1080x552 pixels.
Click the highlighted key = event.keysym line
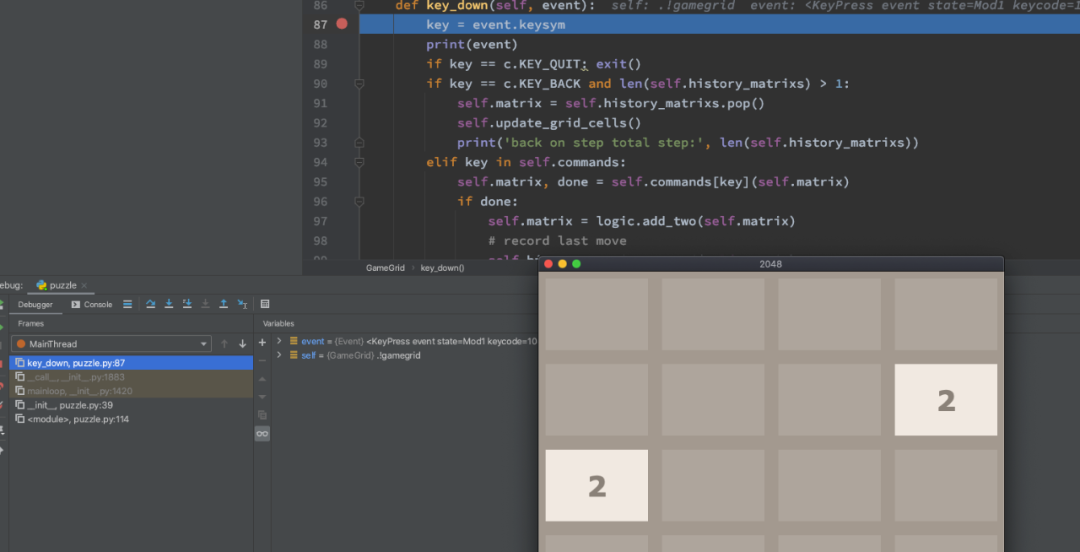pyautogui.click(x=719, y=25)
